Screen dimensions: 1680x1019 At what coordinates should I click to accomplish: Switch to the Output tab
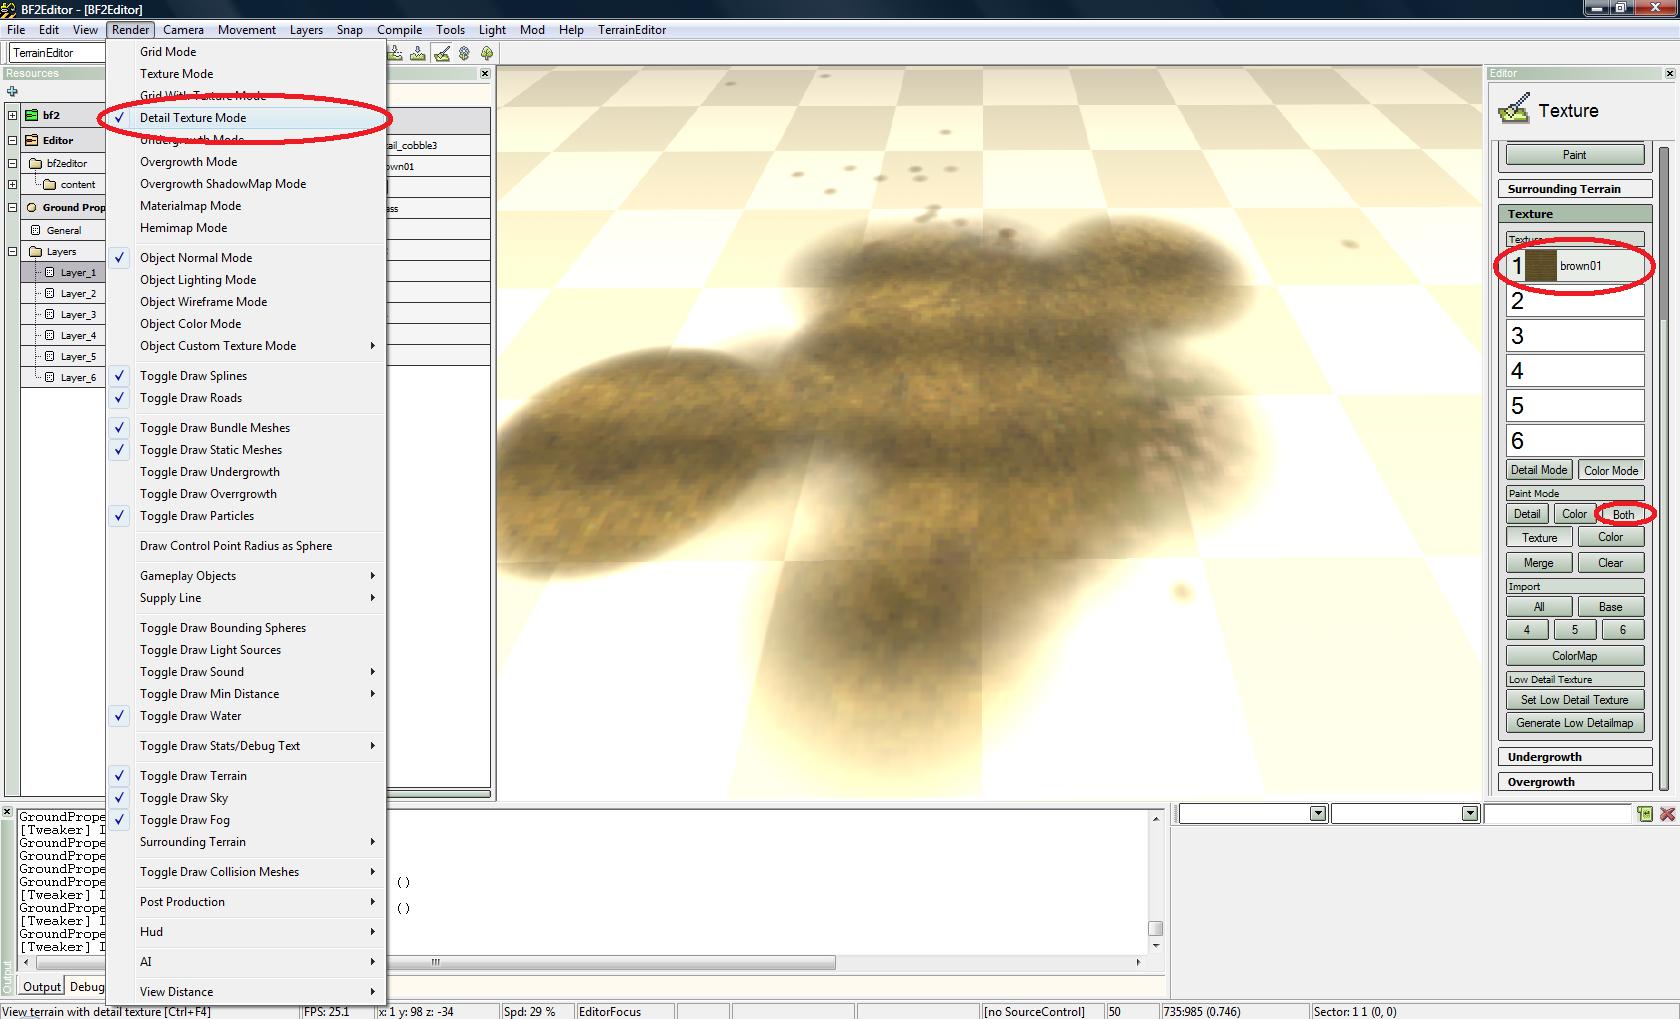pyautogui.click(x=42, y=987)
